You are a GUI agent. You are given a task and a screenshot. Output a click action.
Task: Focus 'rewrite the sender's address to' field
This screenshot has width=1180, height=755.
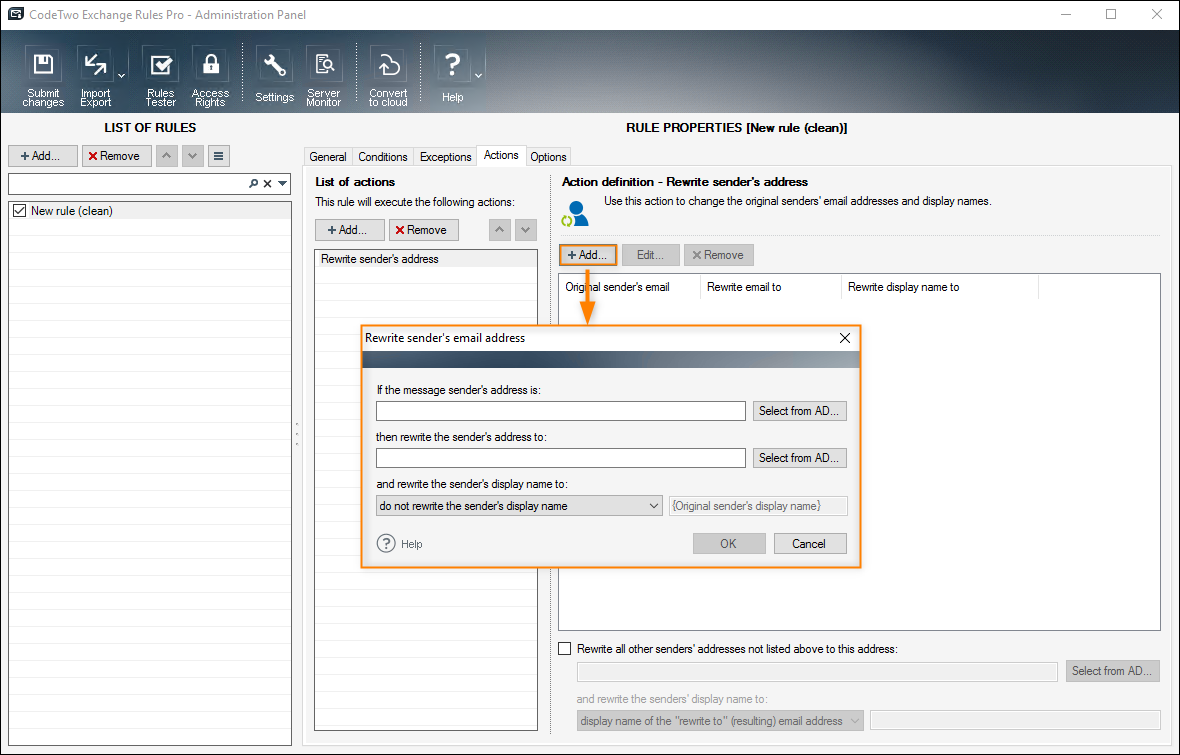[561, 458]
